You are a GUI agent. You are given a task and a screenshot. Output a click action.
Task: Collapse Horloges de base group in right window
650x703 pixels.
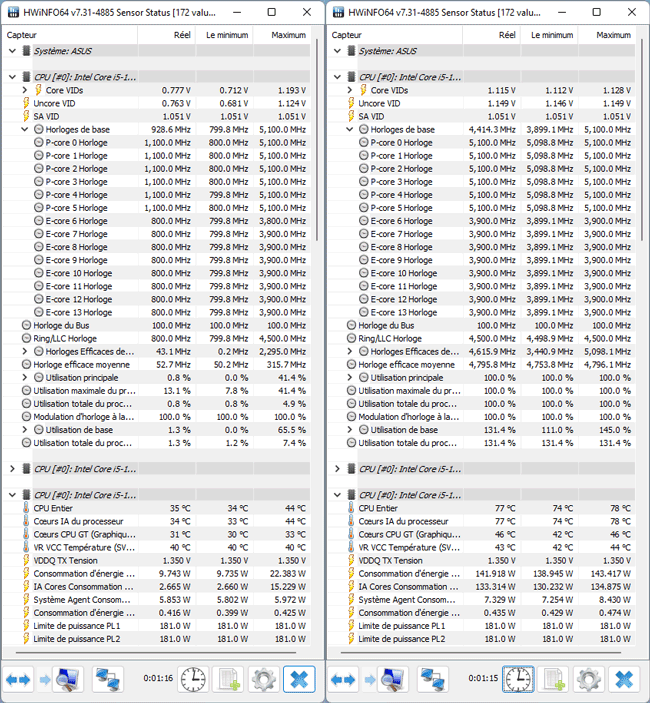(350, 129)
